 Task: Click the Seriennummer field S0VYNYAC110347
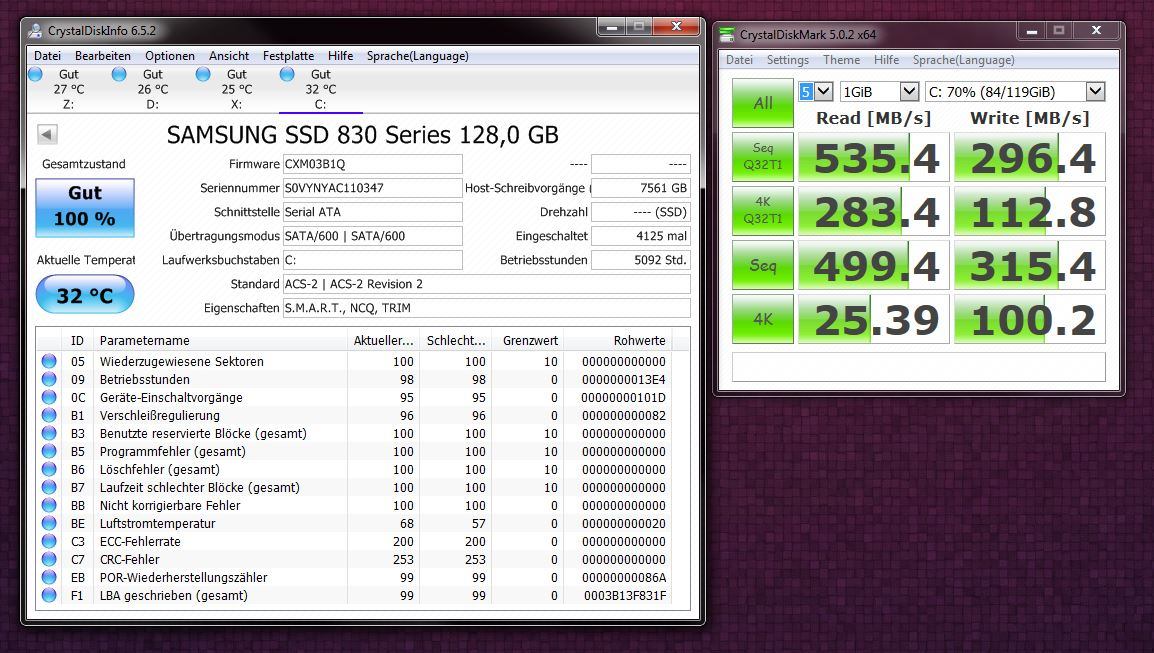372,188
